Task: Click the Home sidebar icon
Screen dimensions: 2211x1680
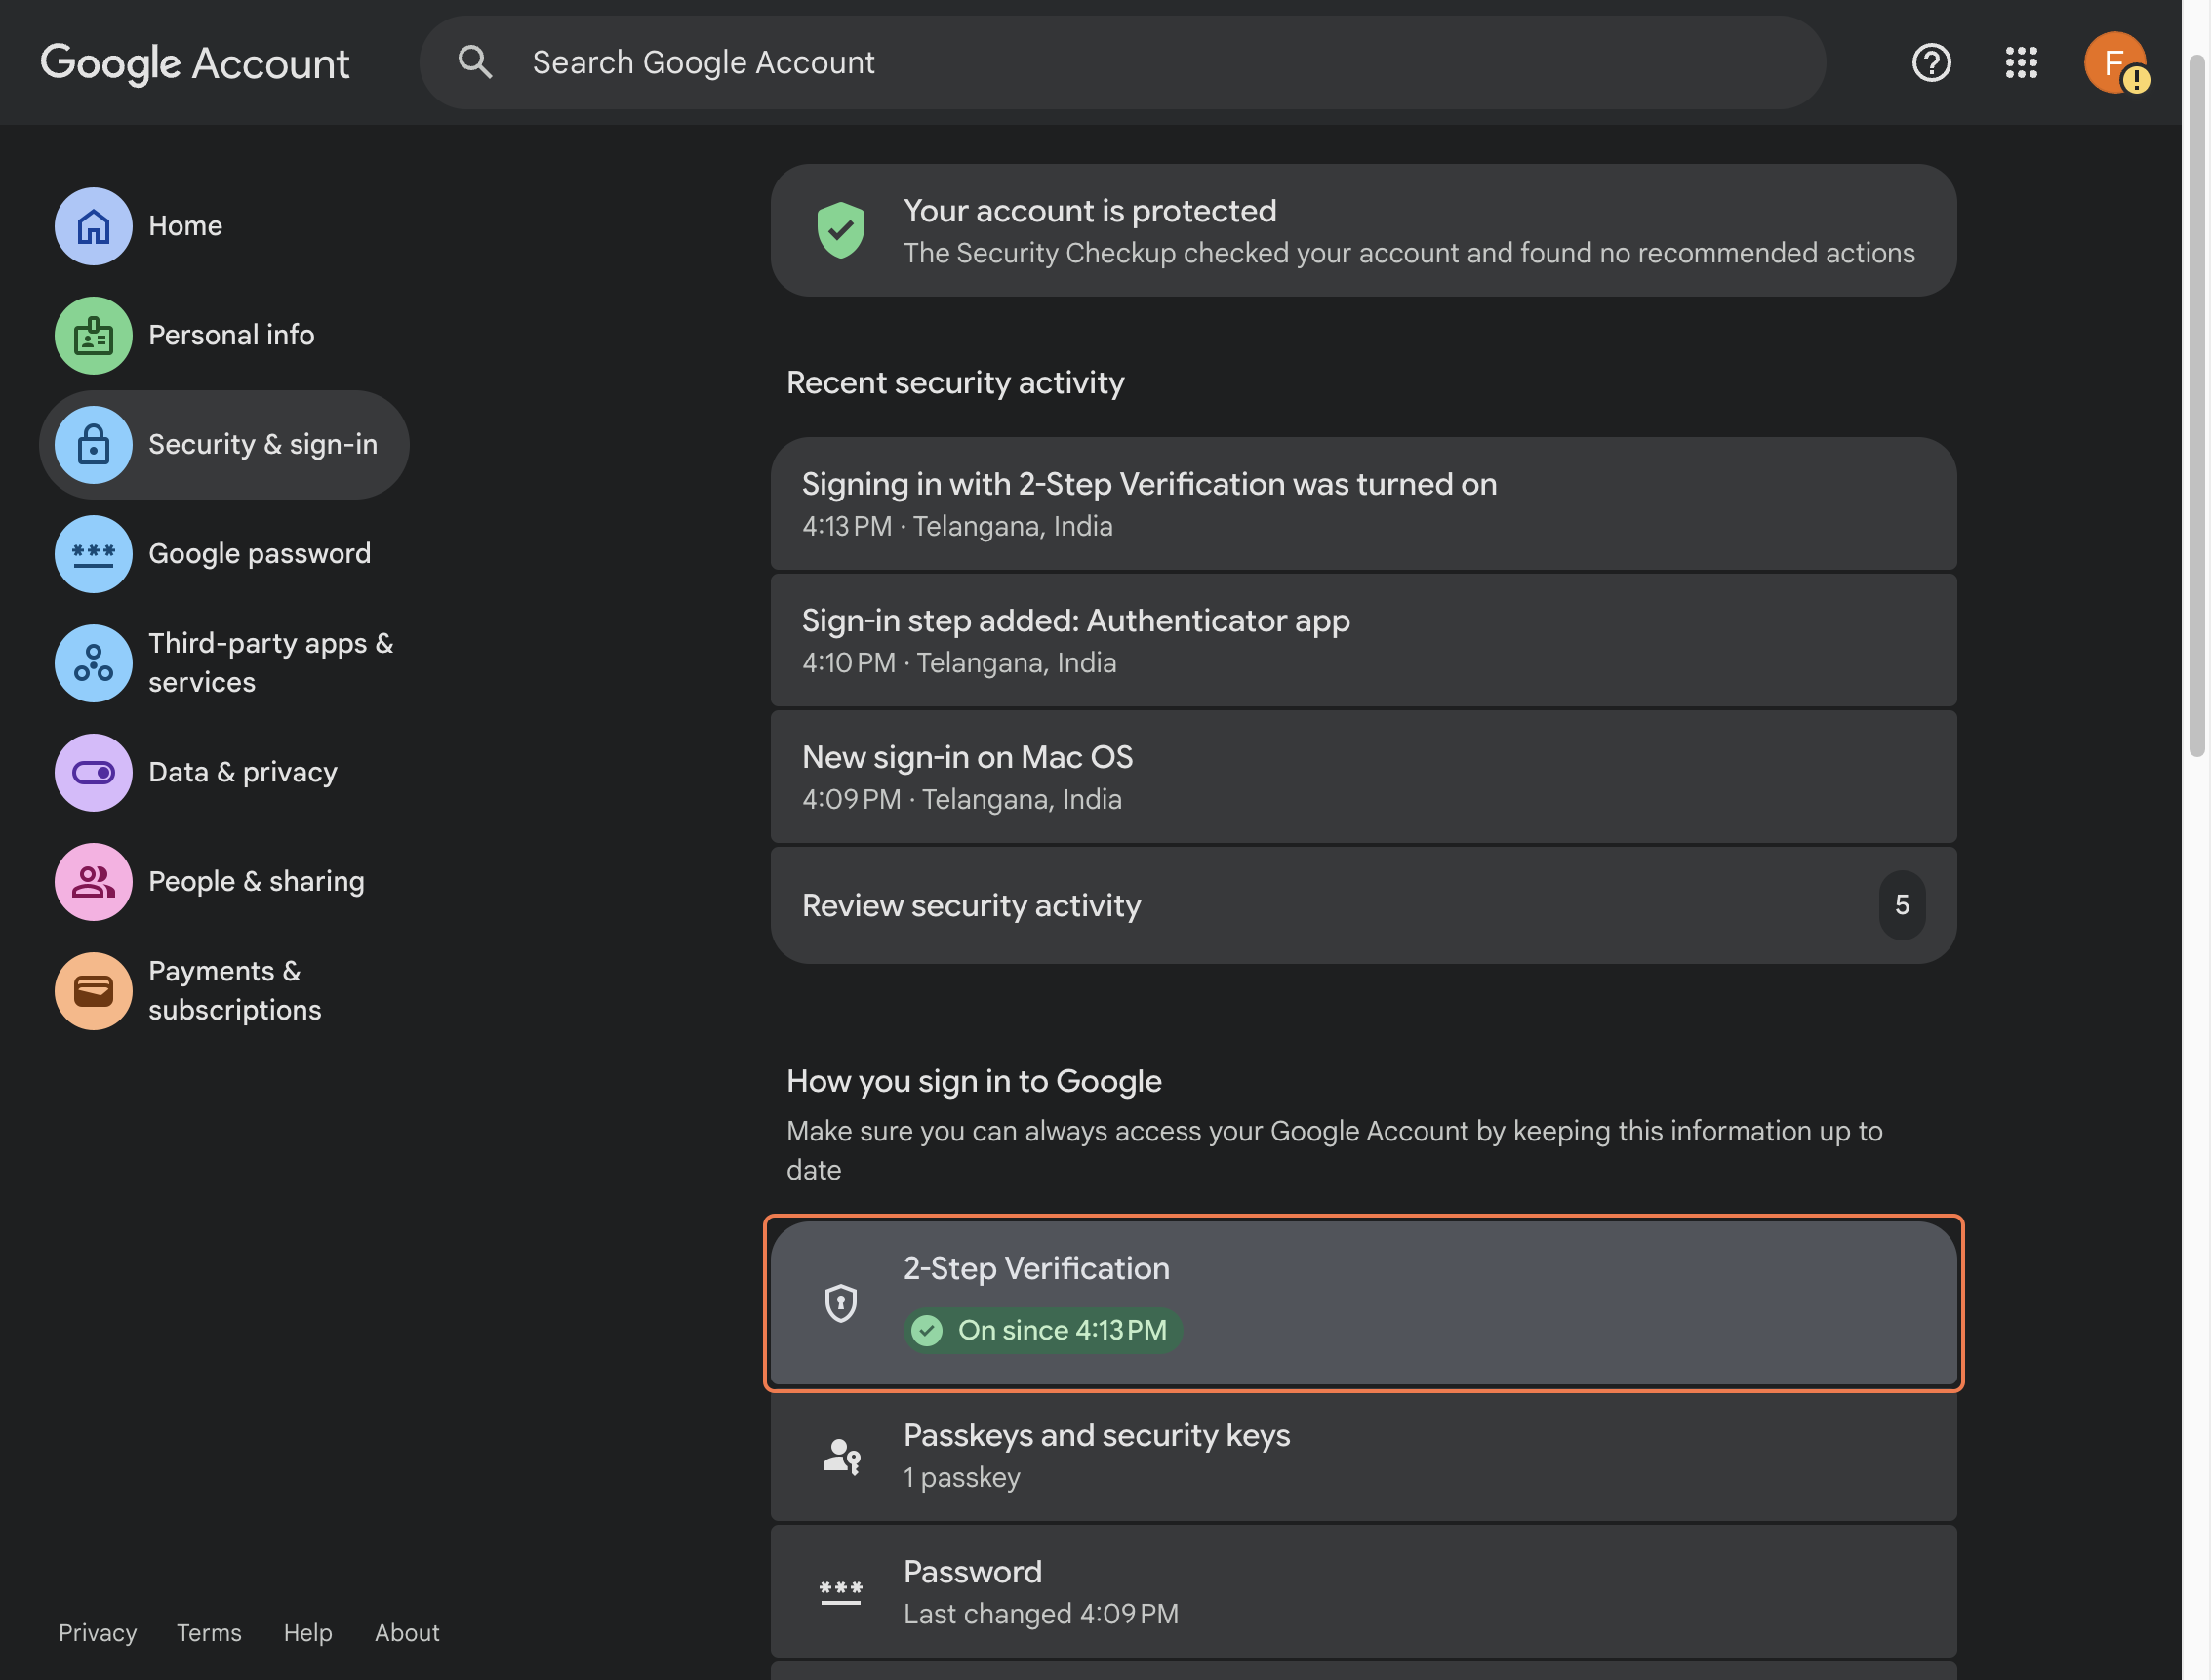Action: pyautogui.click(x=93, y=226)
